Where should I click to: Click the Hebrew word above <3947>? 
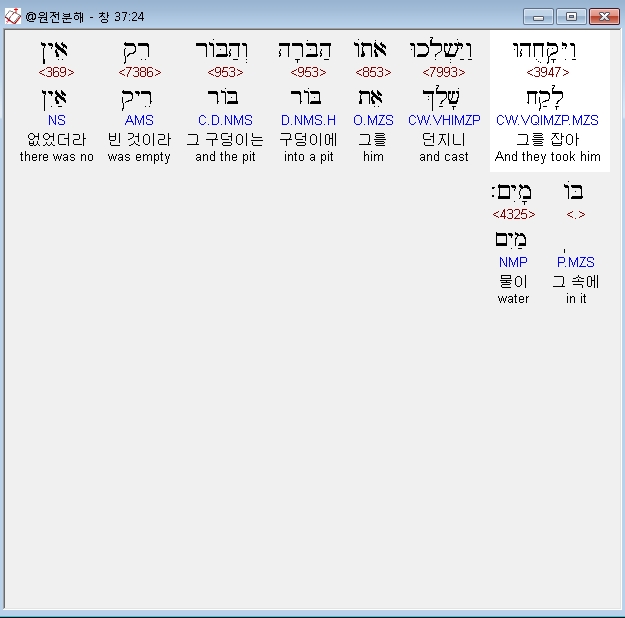(544, 51)
